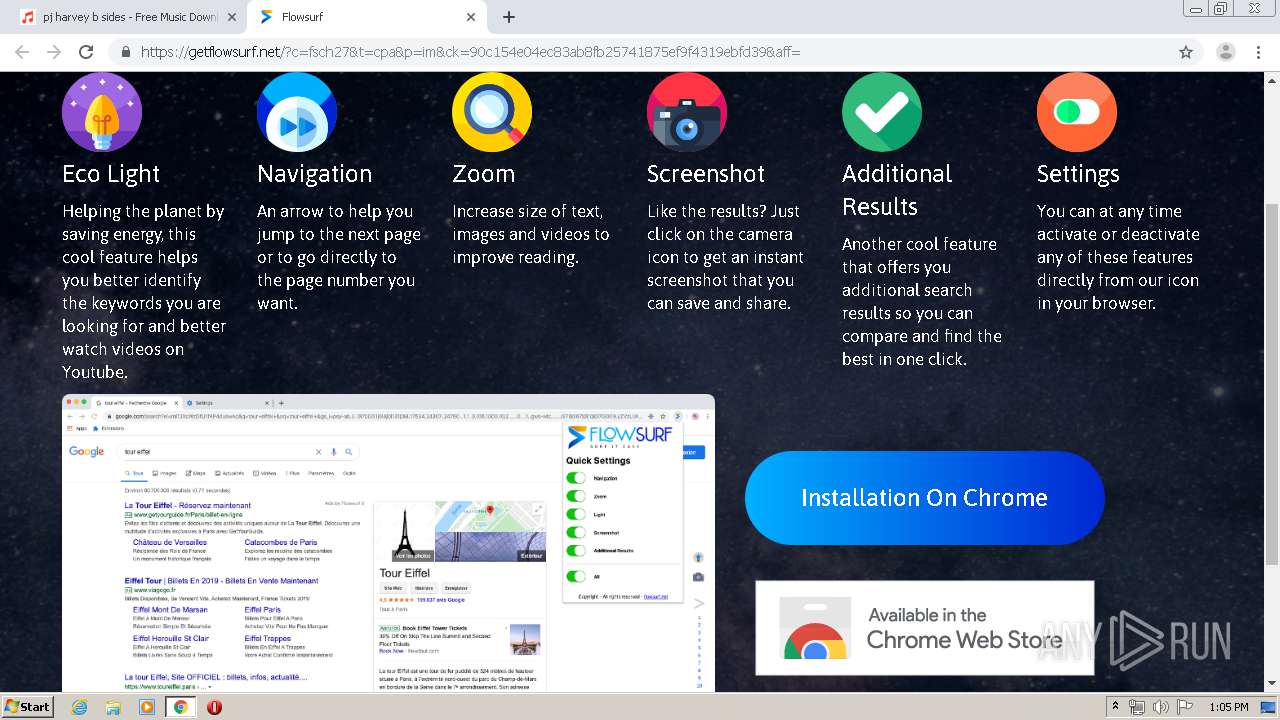
Task: Close the Flowsurf tab
Action: (471, 17)
